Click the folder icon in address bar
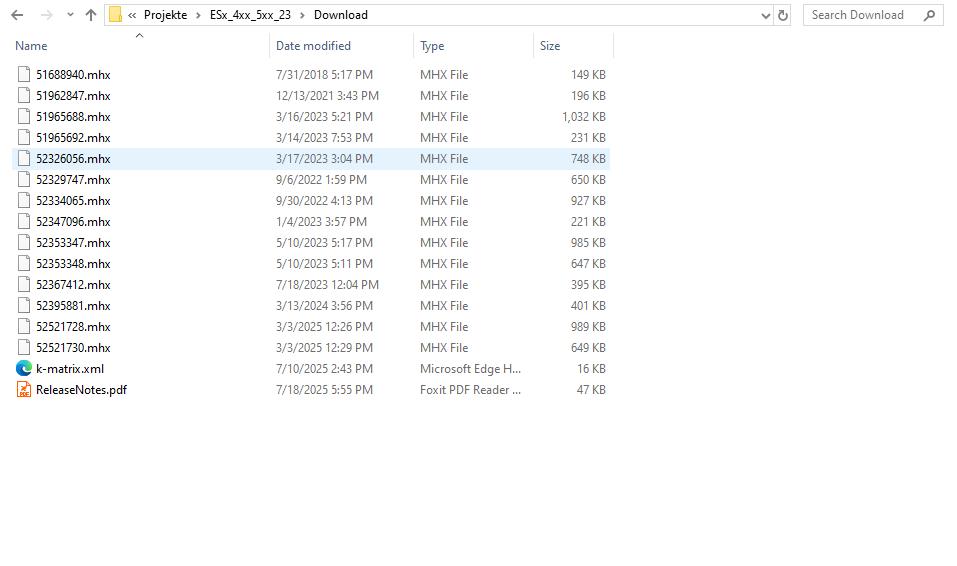This screenshot has height=566, width=957. click(x=115, y=15)
